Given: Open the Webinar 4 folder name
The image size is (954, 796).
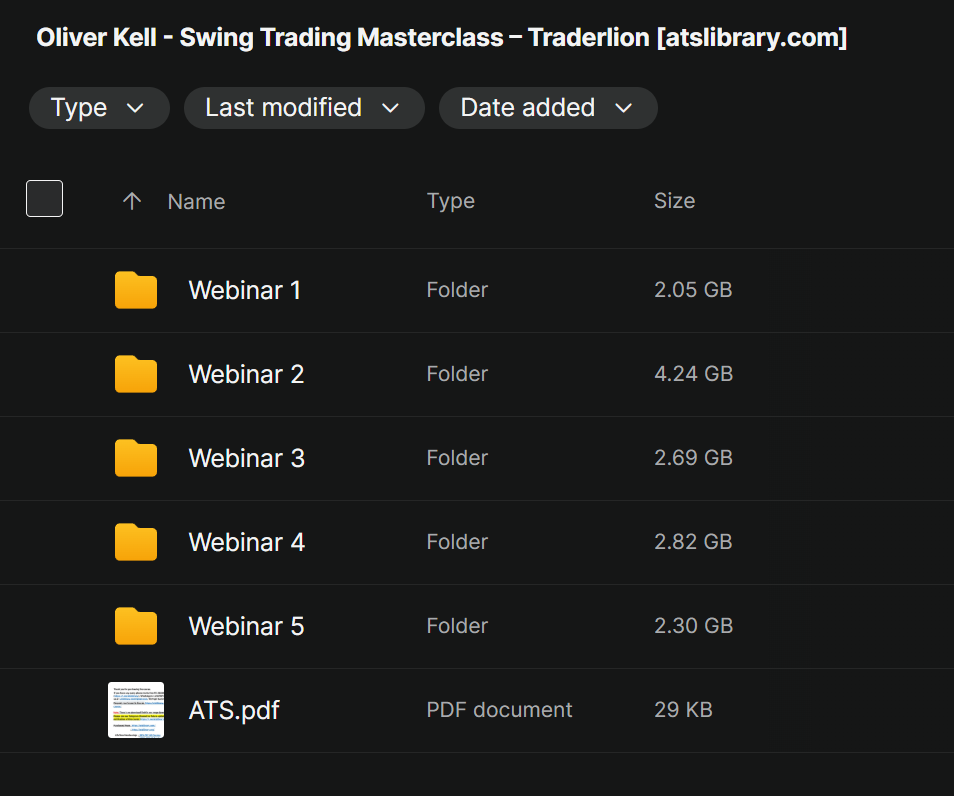Looking at the screenshot, I should (x=246, y=542).
